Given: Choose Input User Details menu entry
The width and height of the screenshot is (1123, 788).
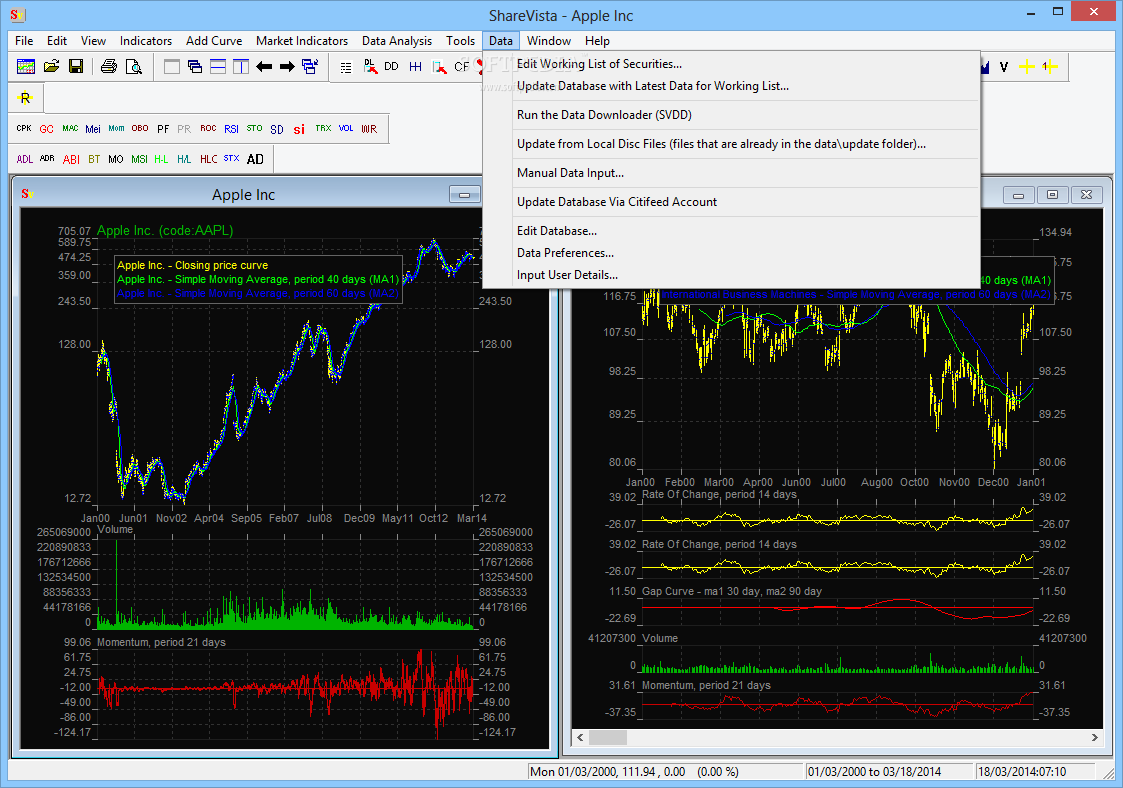Looking at the screenshot, I should click(731, 275).
